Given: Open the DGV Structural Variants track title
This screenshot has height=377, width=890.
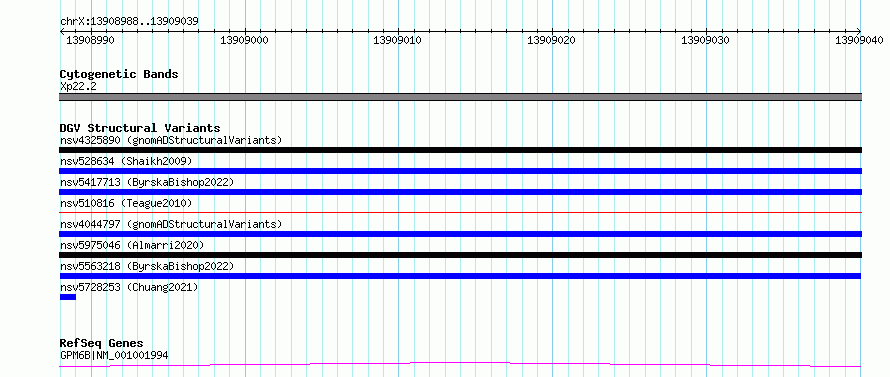Looking at the screenshot, I should pos(140,128).
